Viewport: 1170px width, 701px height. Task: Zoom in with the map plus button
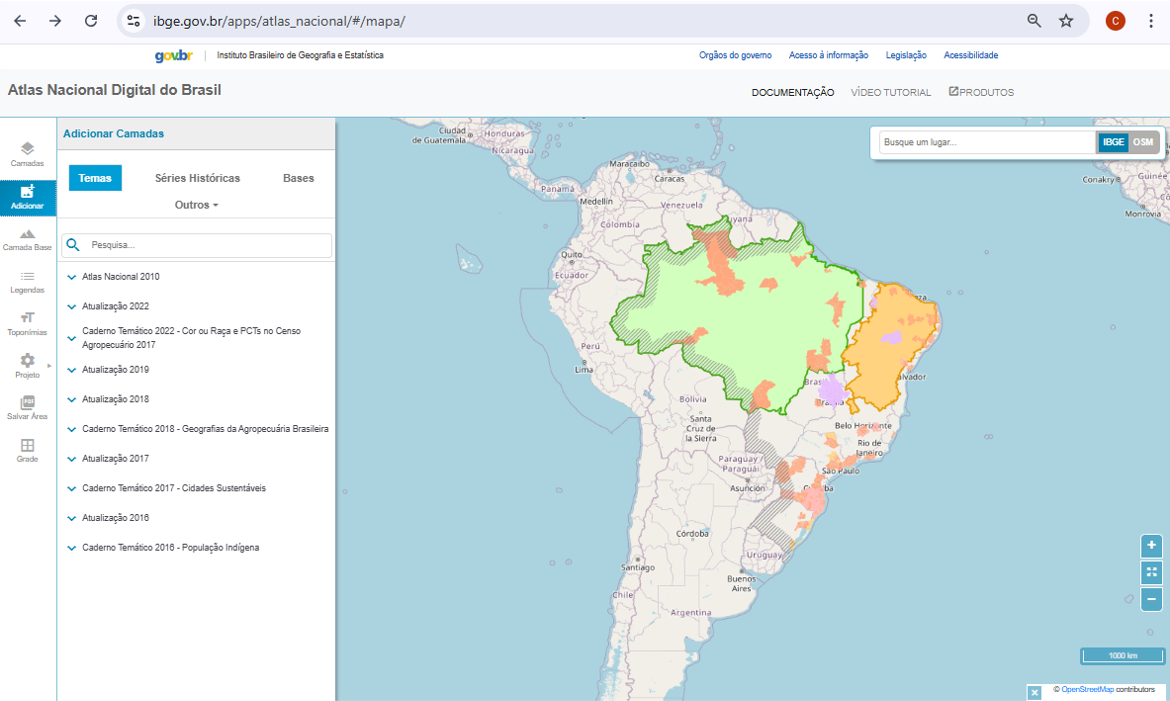1152,546
